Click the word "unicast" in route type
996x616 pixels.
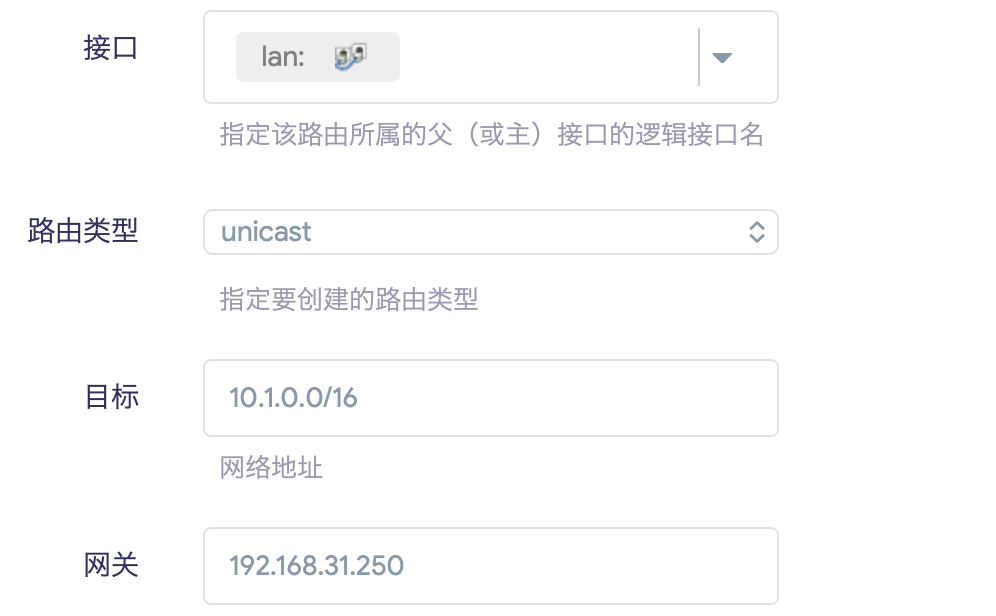[266, 232]
